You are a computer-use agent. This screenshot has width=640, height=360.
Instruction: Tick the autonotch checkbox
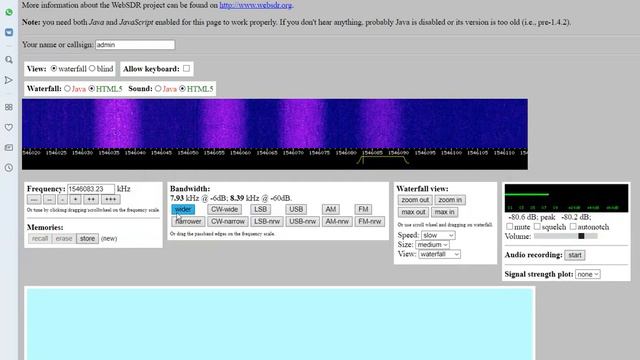coord(573,226)
